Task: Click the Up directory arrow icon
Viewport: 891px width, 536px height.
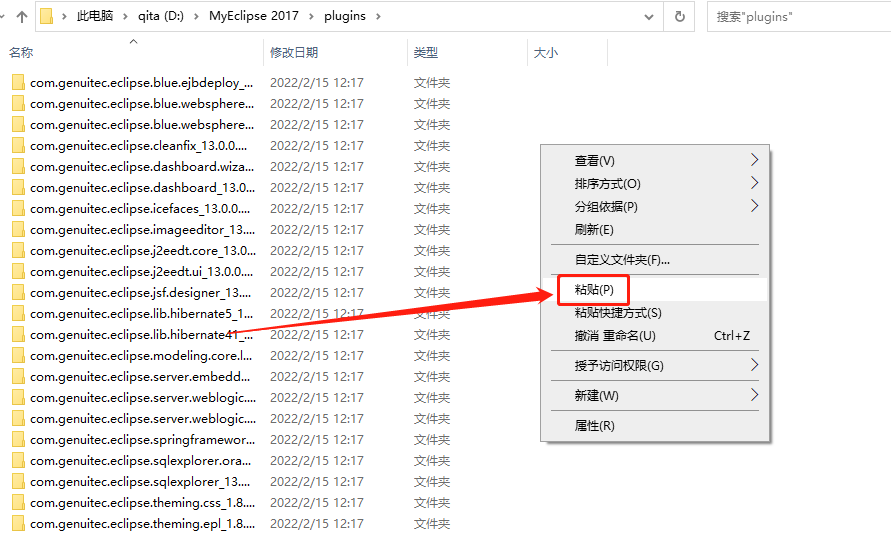Action: click(x=22, y=16)
